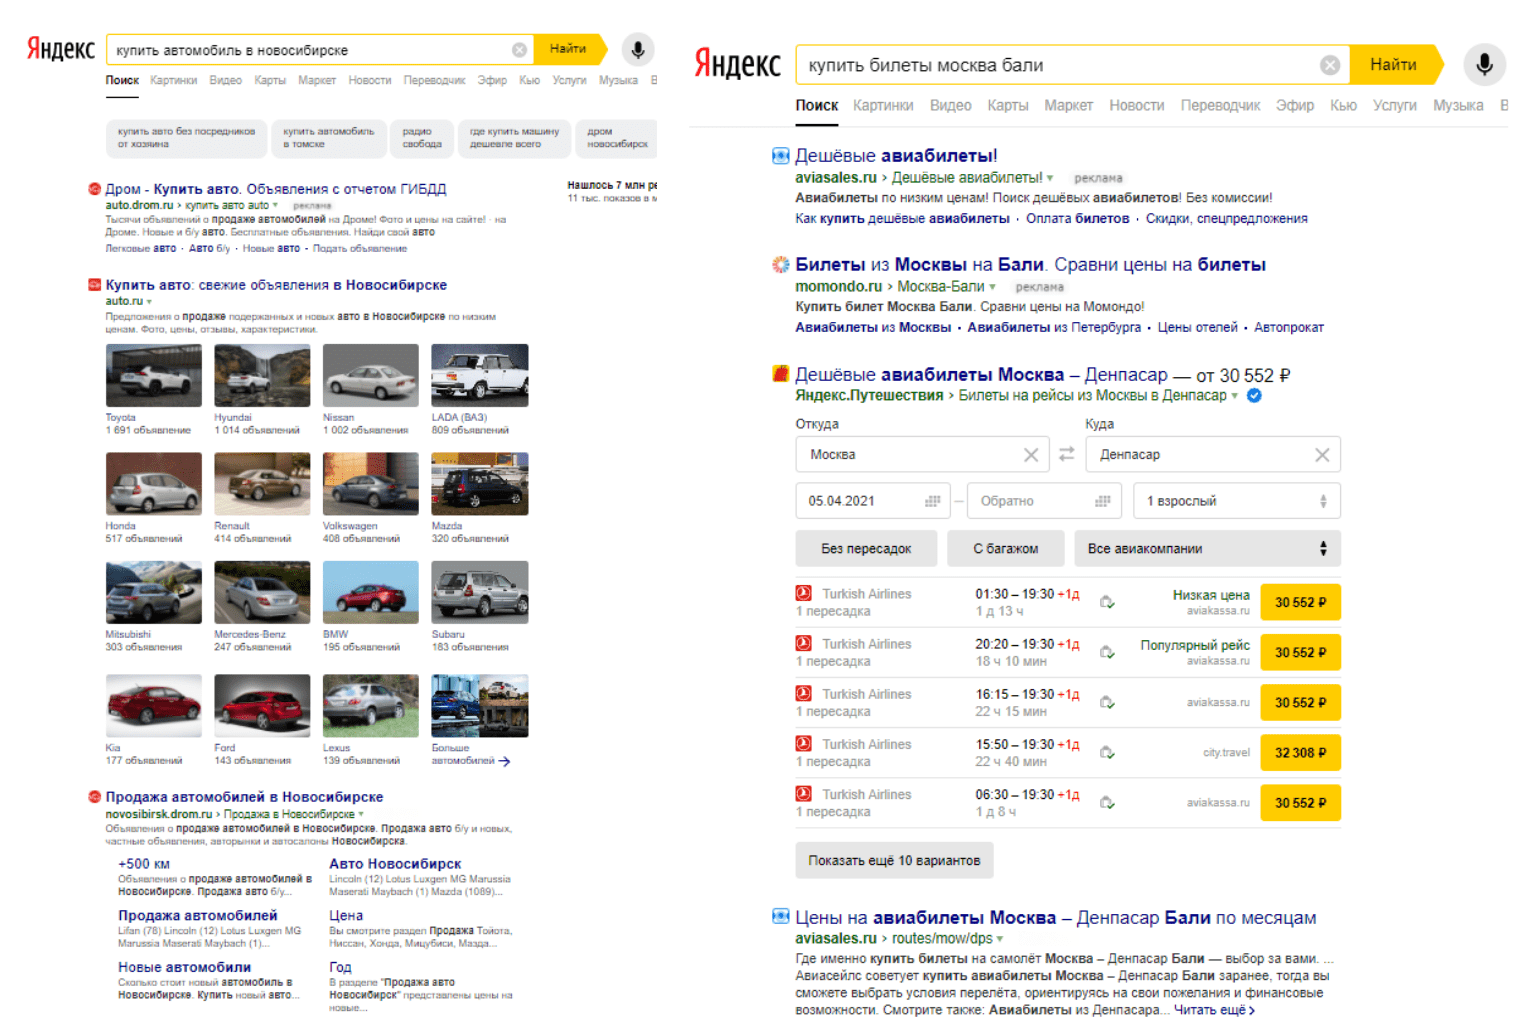This screenshot has width=1540, height=1030.
Task: Expand arrow after auto.drom.ru 'купить авто' breadcrumb
Action: 275,205
